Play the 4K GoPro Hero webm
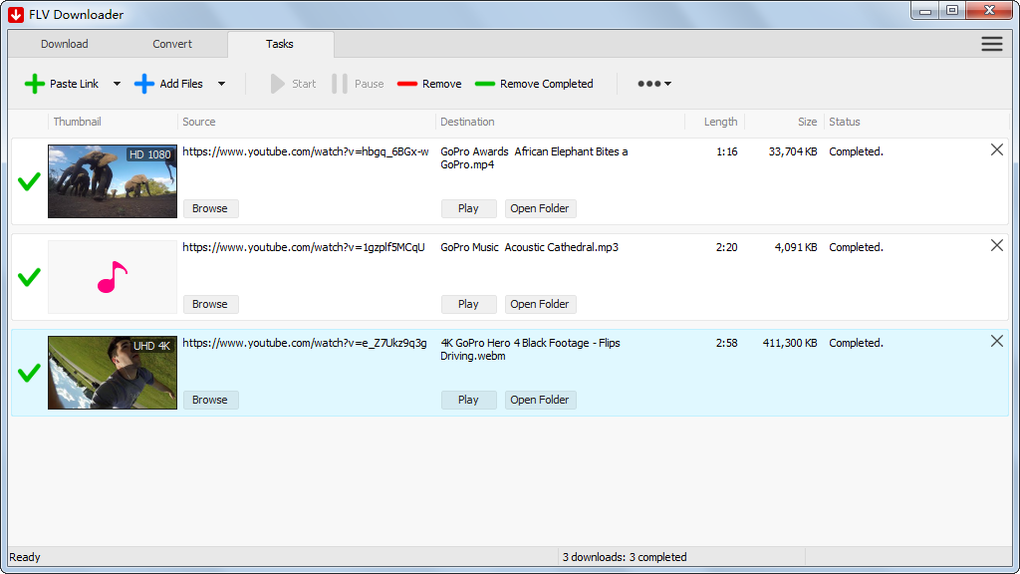Viewport: 1020px width, 574px height. (468, 400)
